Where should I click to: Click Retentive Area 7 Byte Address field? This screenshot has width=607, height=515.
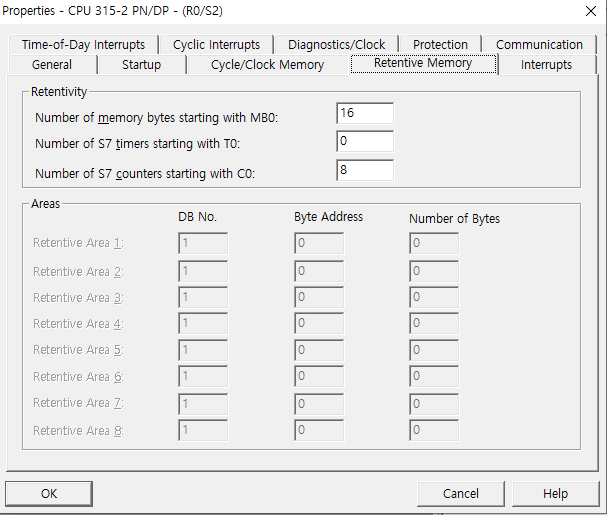(x=319, y=404)
